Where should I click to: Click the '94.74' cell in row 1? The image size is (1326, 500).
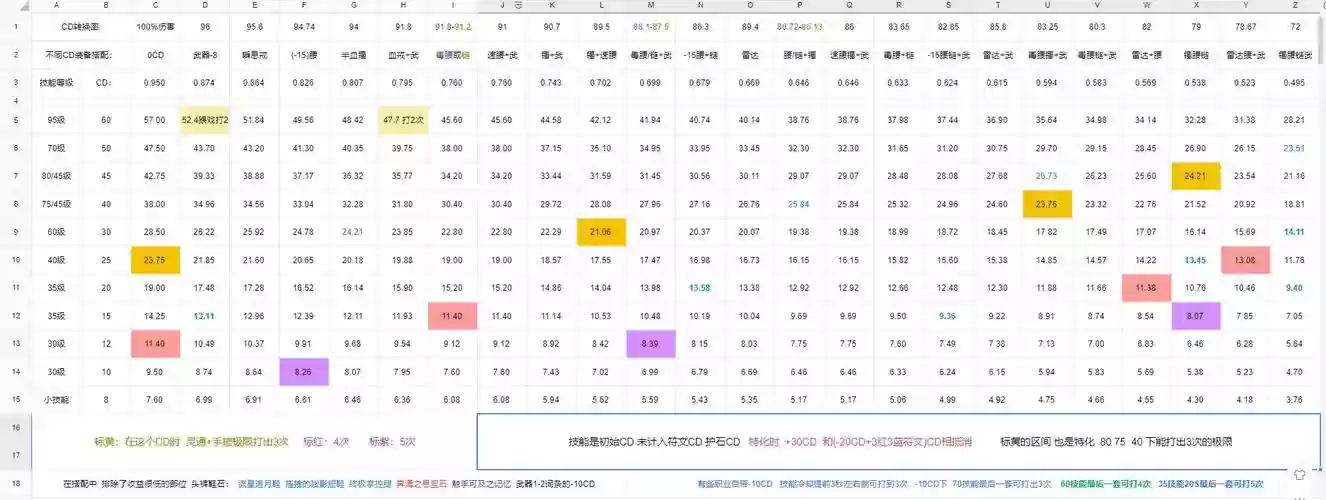pyautogui.click(x=304, y=25)
